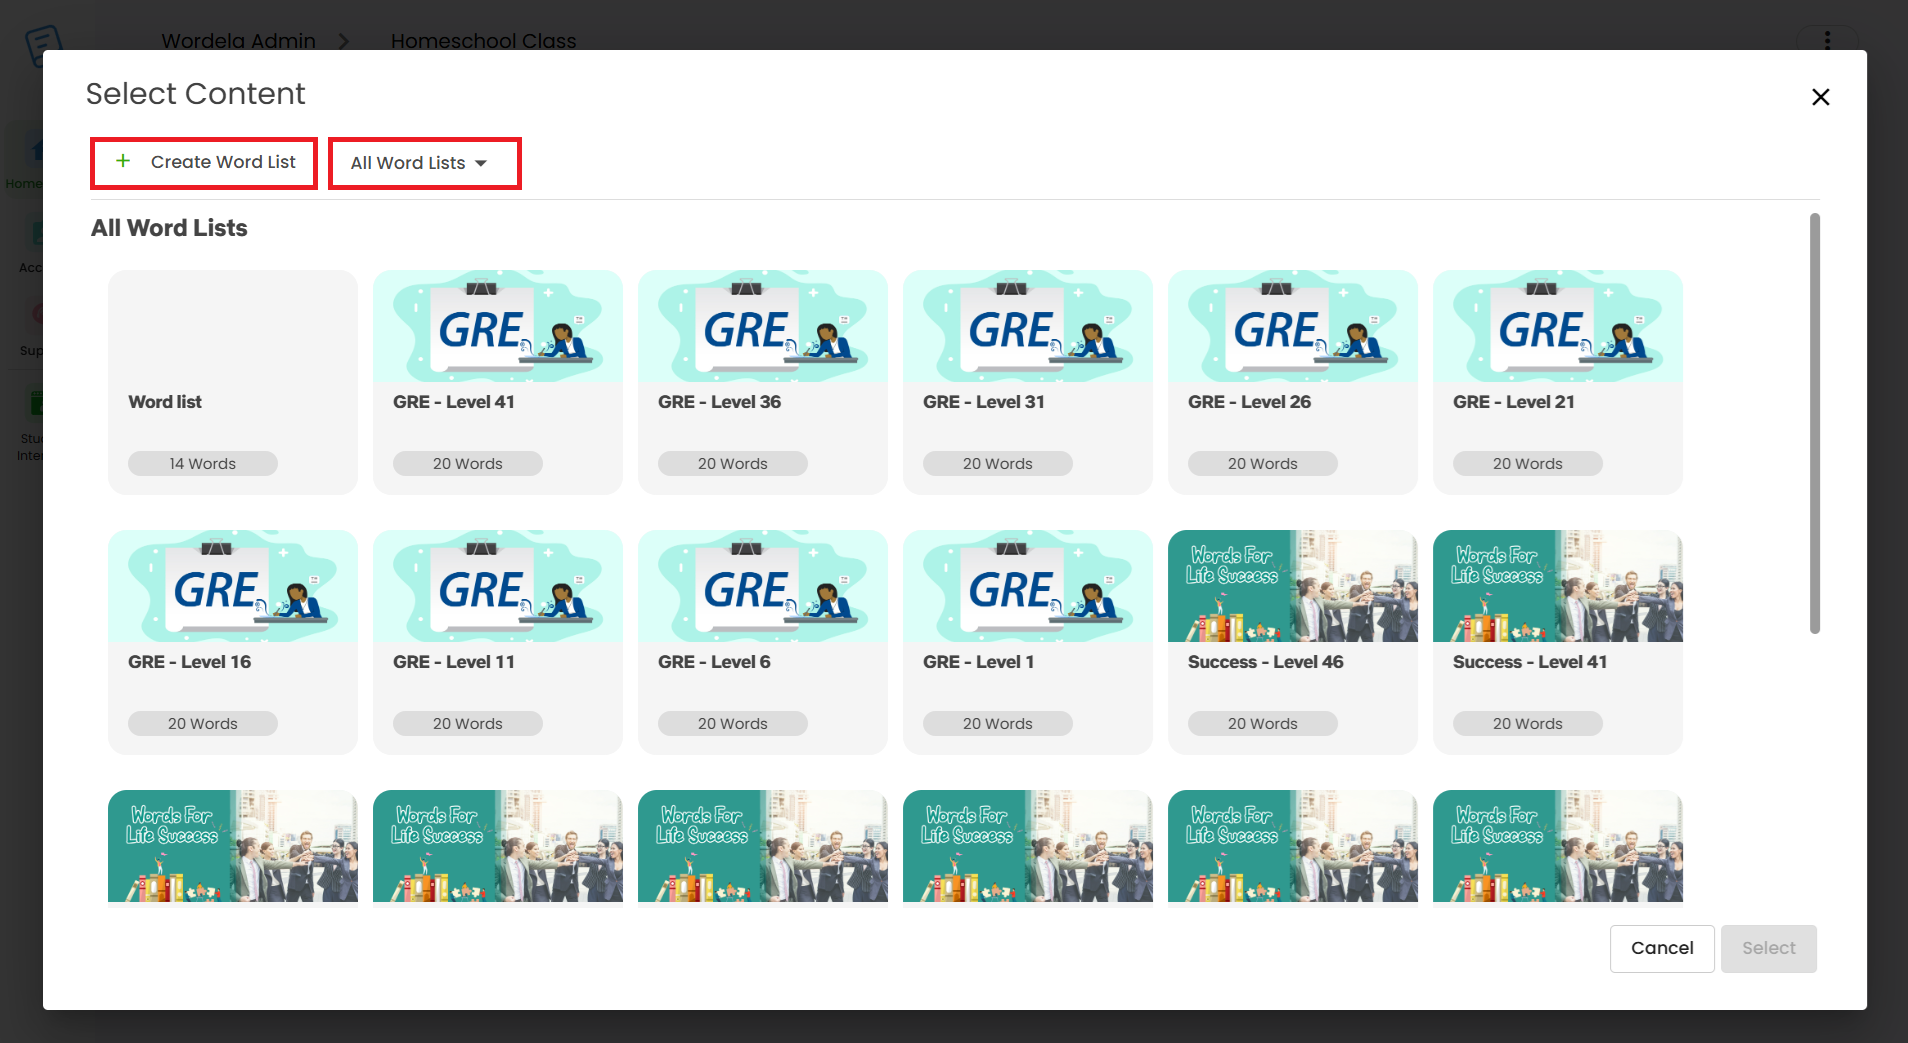The height and width of the screenshot is (1043, 1908).
Task: Close the Select Content dialog
Action: click(1820, 97)
